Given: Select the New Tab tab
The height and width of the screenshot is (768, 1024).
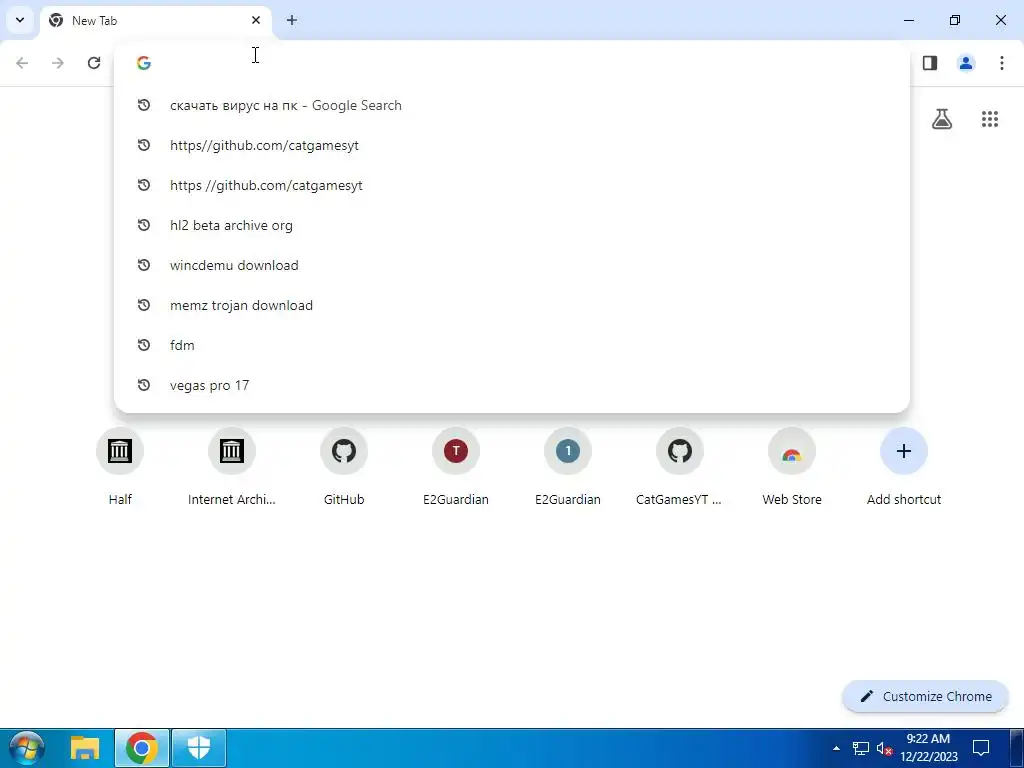Looking at the screenshot, I should click(155, 21).
